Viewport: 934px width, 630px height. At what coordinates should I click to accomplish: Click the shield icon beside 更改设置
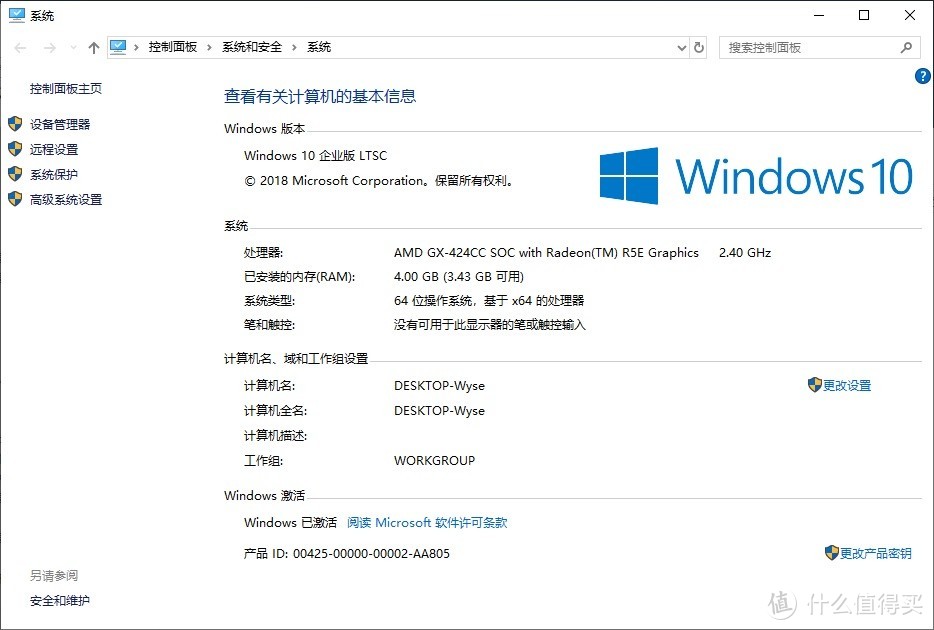814,385
